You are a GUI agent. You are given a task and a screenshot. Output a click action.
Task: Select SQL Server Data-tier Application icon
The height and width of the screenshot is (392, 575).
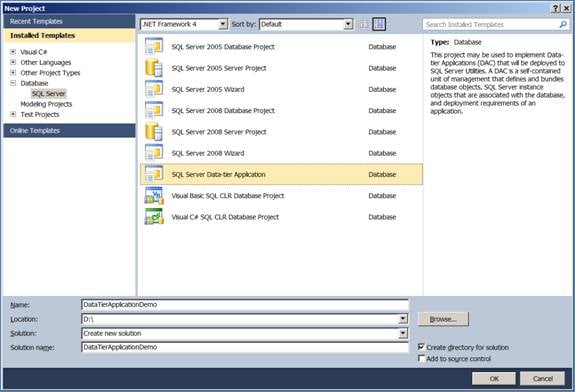click(x=154, y=174)
